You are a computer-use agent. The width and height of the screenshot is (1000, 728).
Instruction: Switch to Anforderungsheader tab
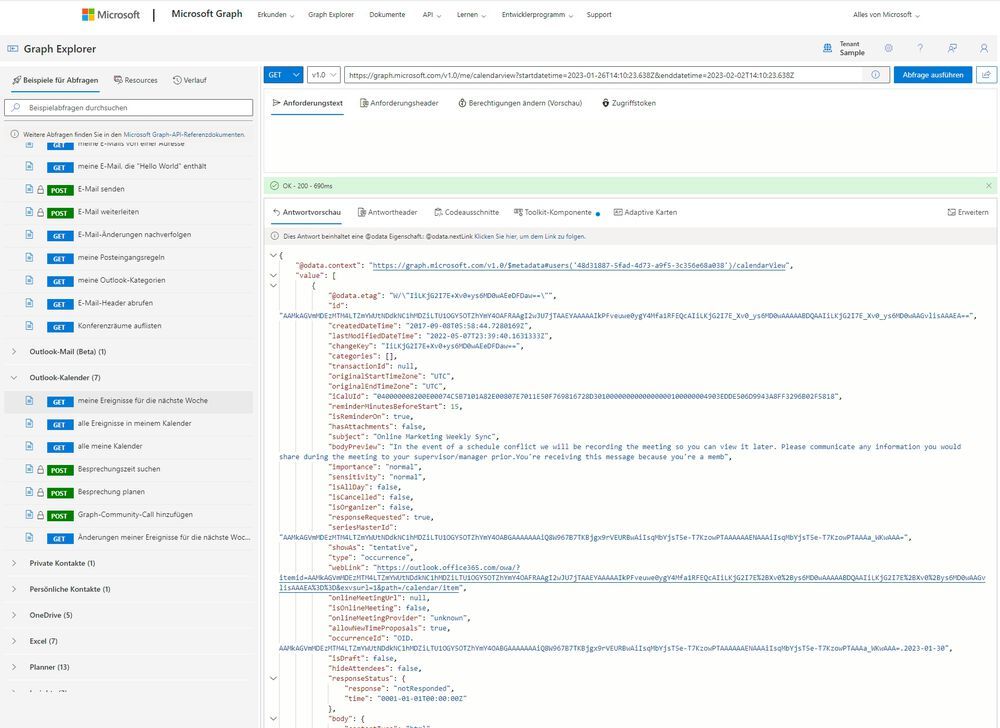[399, 103]
